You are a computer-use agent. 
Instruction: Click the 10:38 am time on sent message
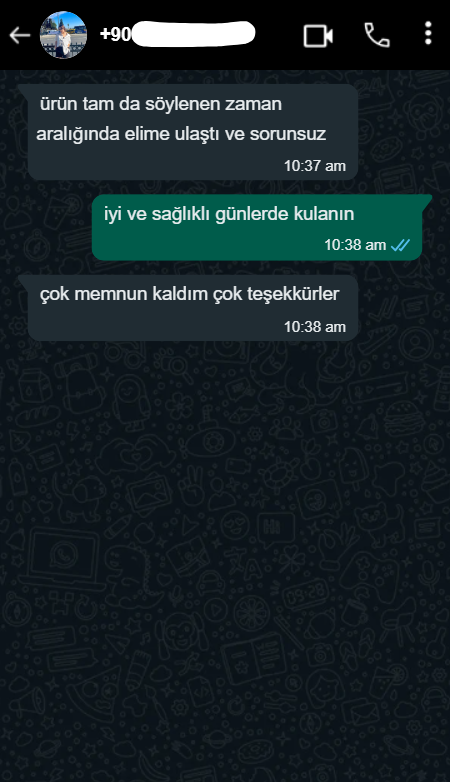click(355, 245)
